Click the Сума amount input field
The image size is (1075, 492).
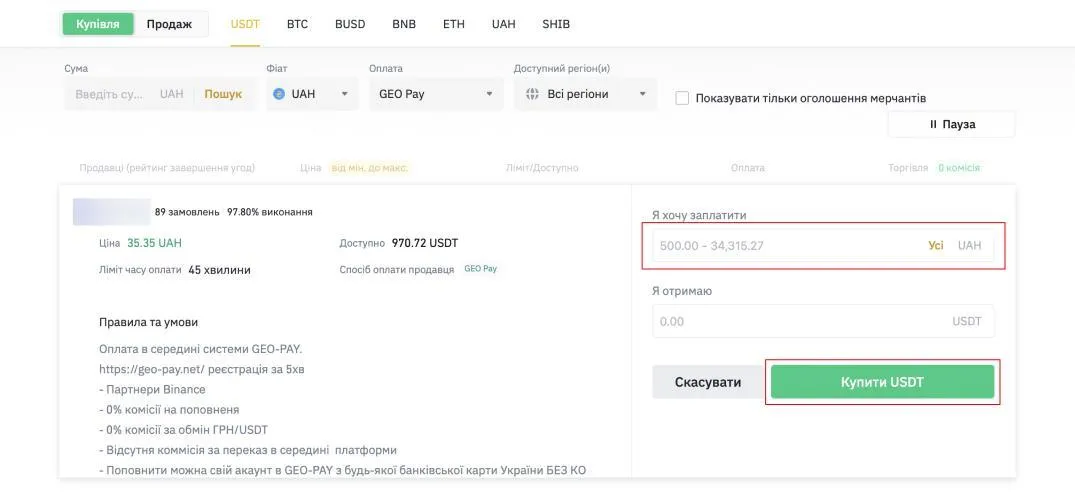[x=110, y=94]
